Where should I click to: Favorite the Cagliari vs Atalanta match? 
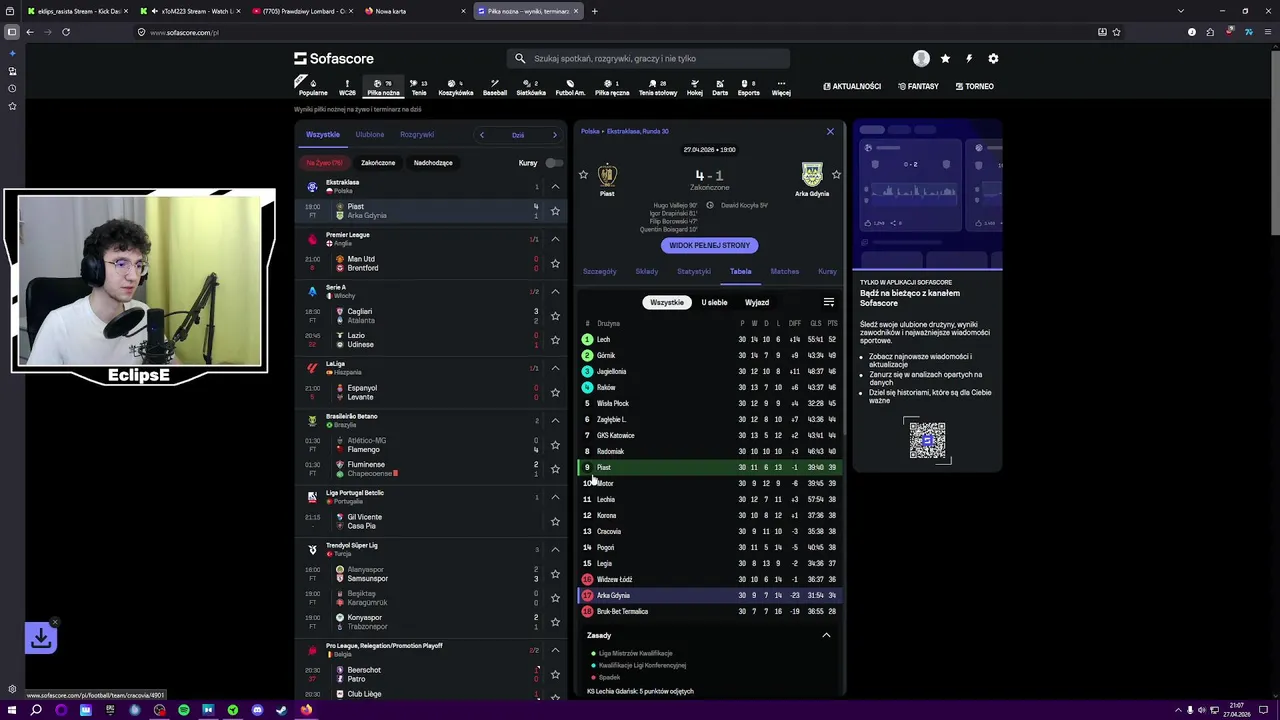(555, 316)
